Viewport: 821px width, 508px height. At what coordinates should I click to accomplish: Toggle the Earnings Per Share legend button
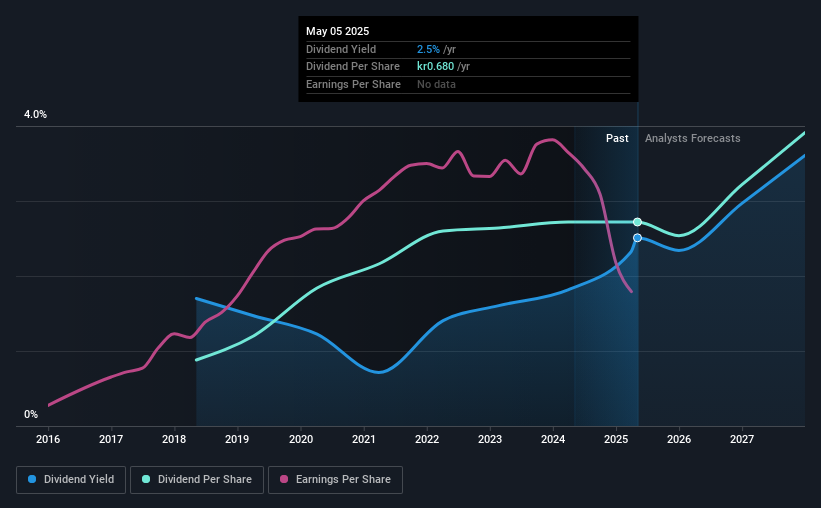coord(335,480)
